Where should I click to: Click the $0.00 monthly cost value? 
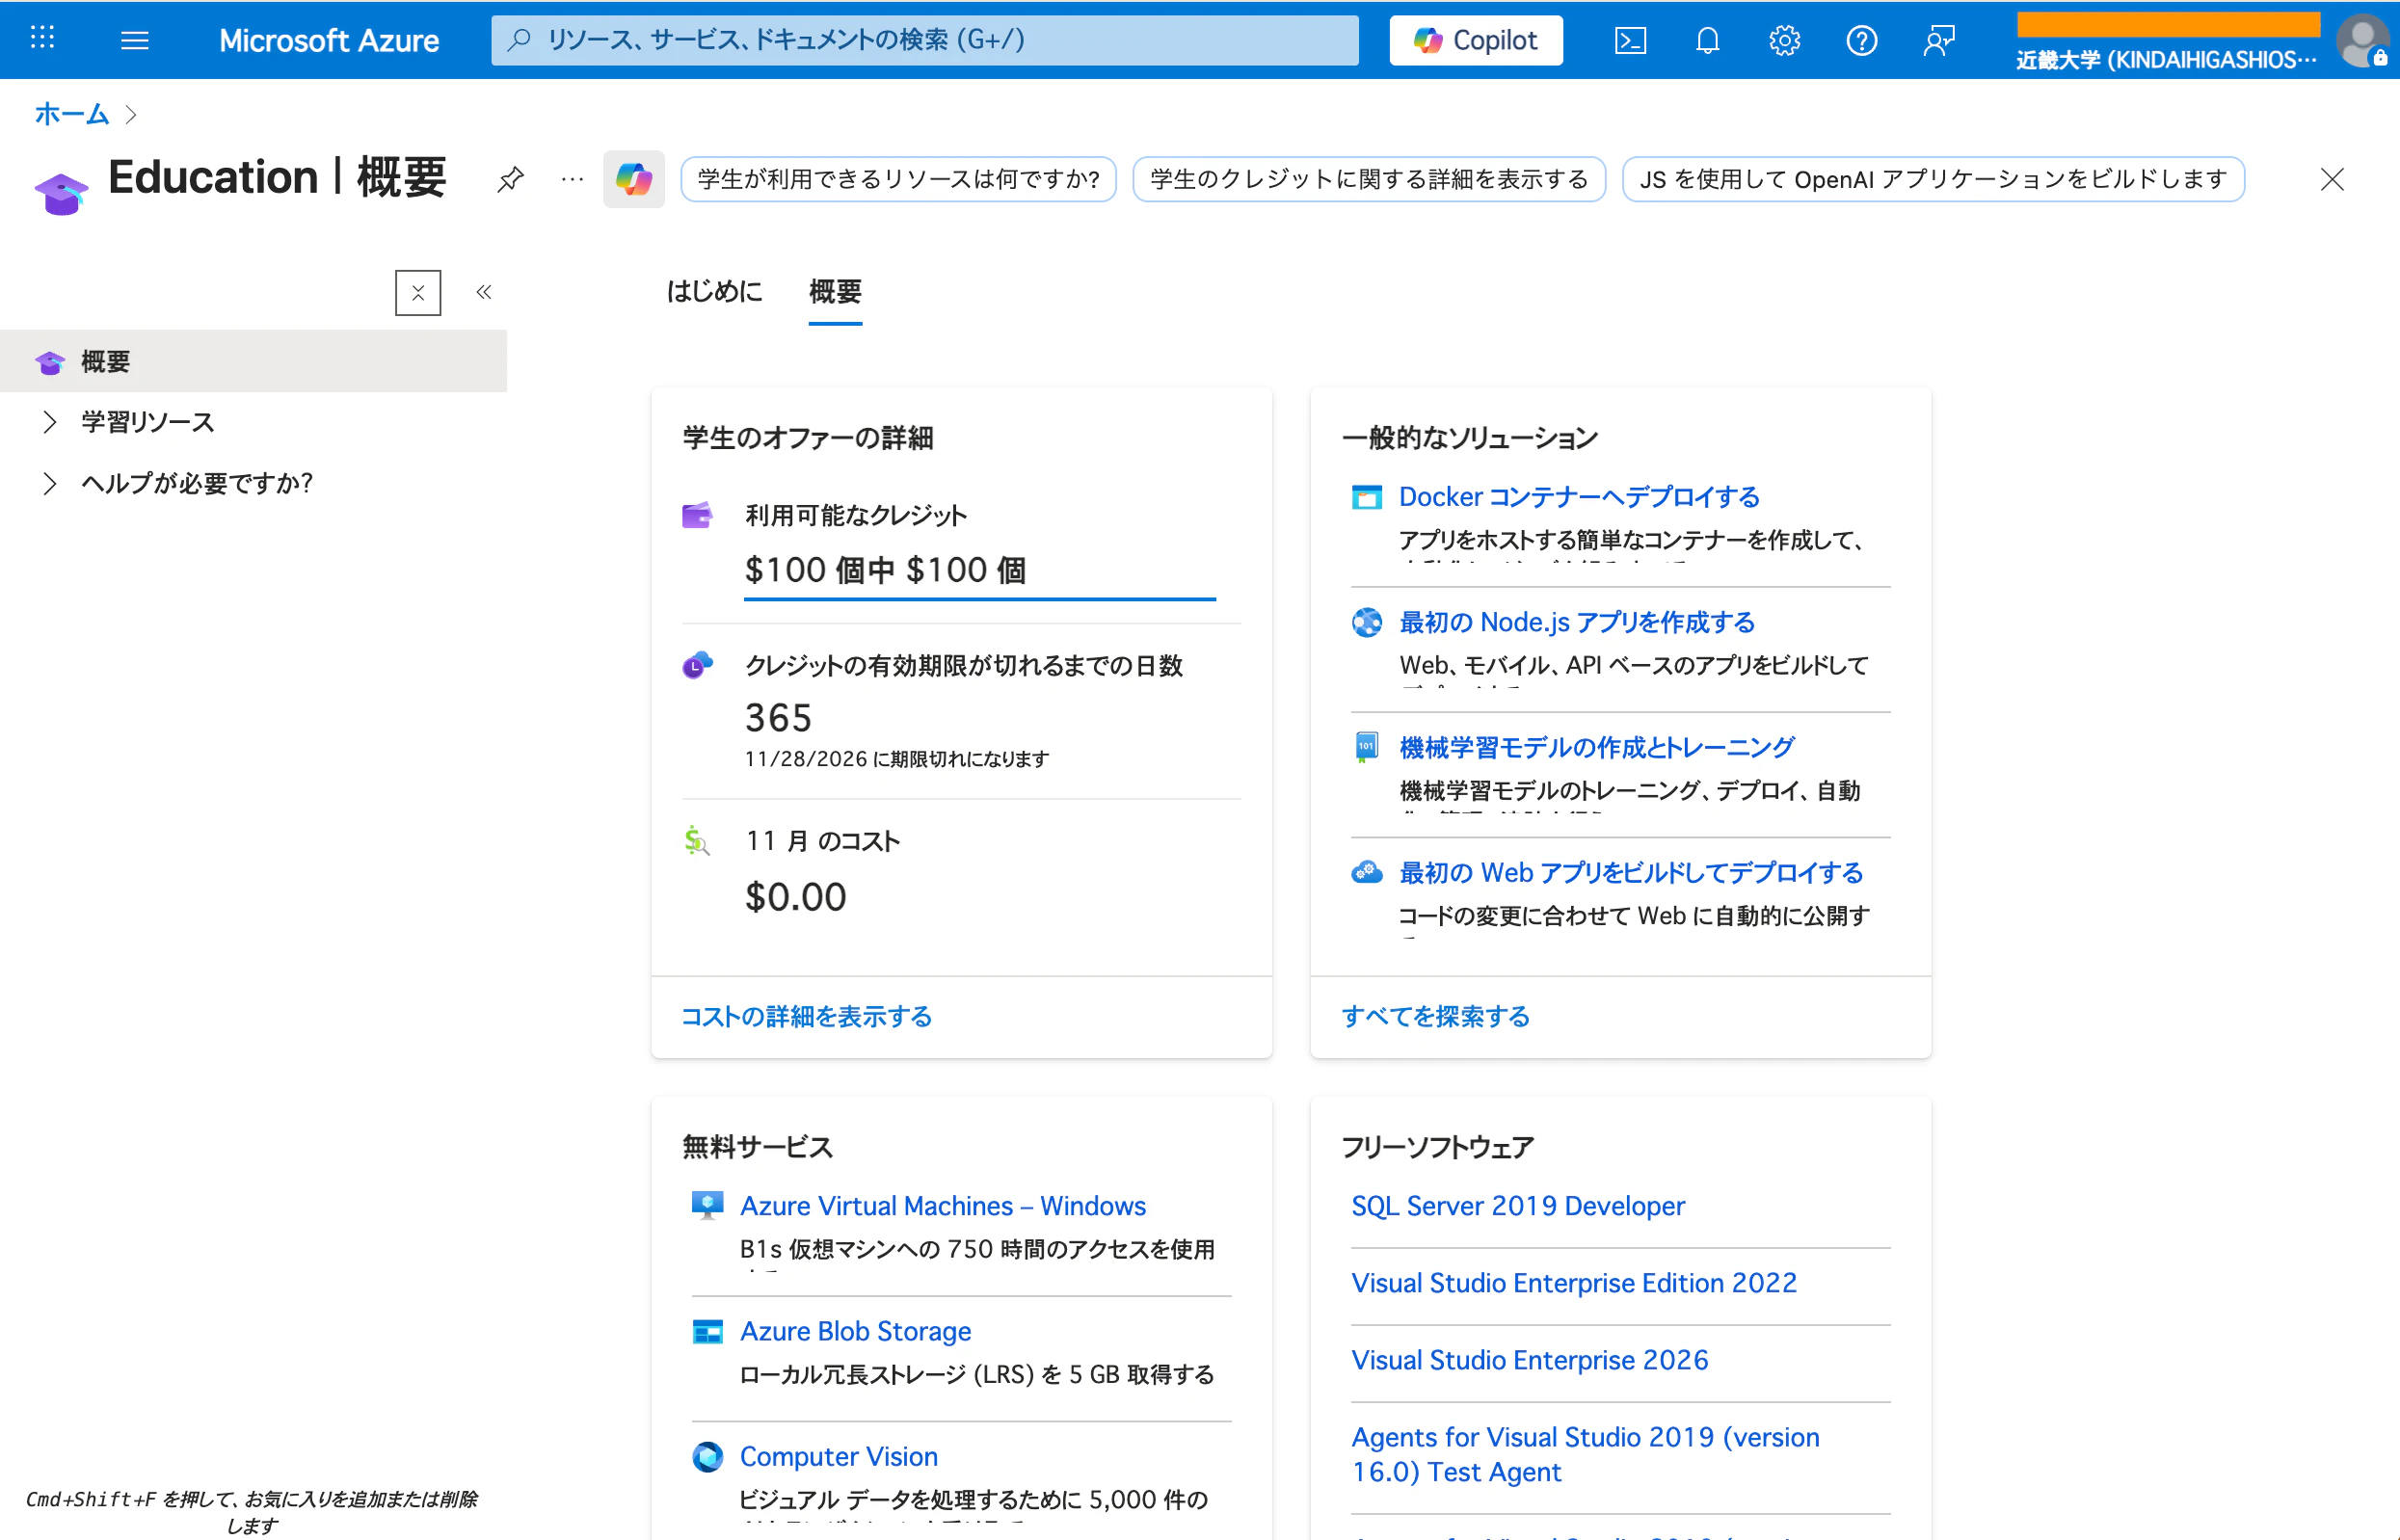click(x=795, y=896)
